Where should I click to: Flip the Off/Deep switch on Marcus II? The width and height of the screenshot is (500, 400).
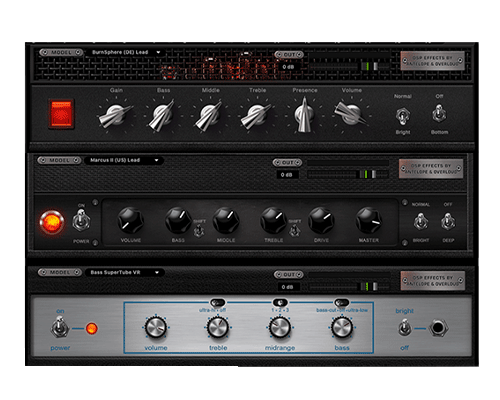[448, 222]
